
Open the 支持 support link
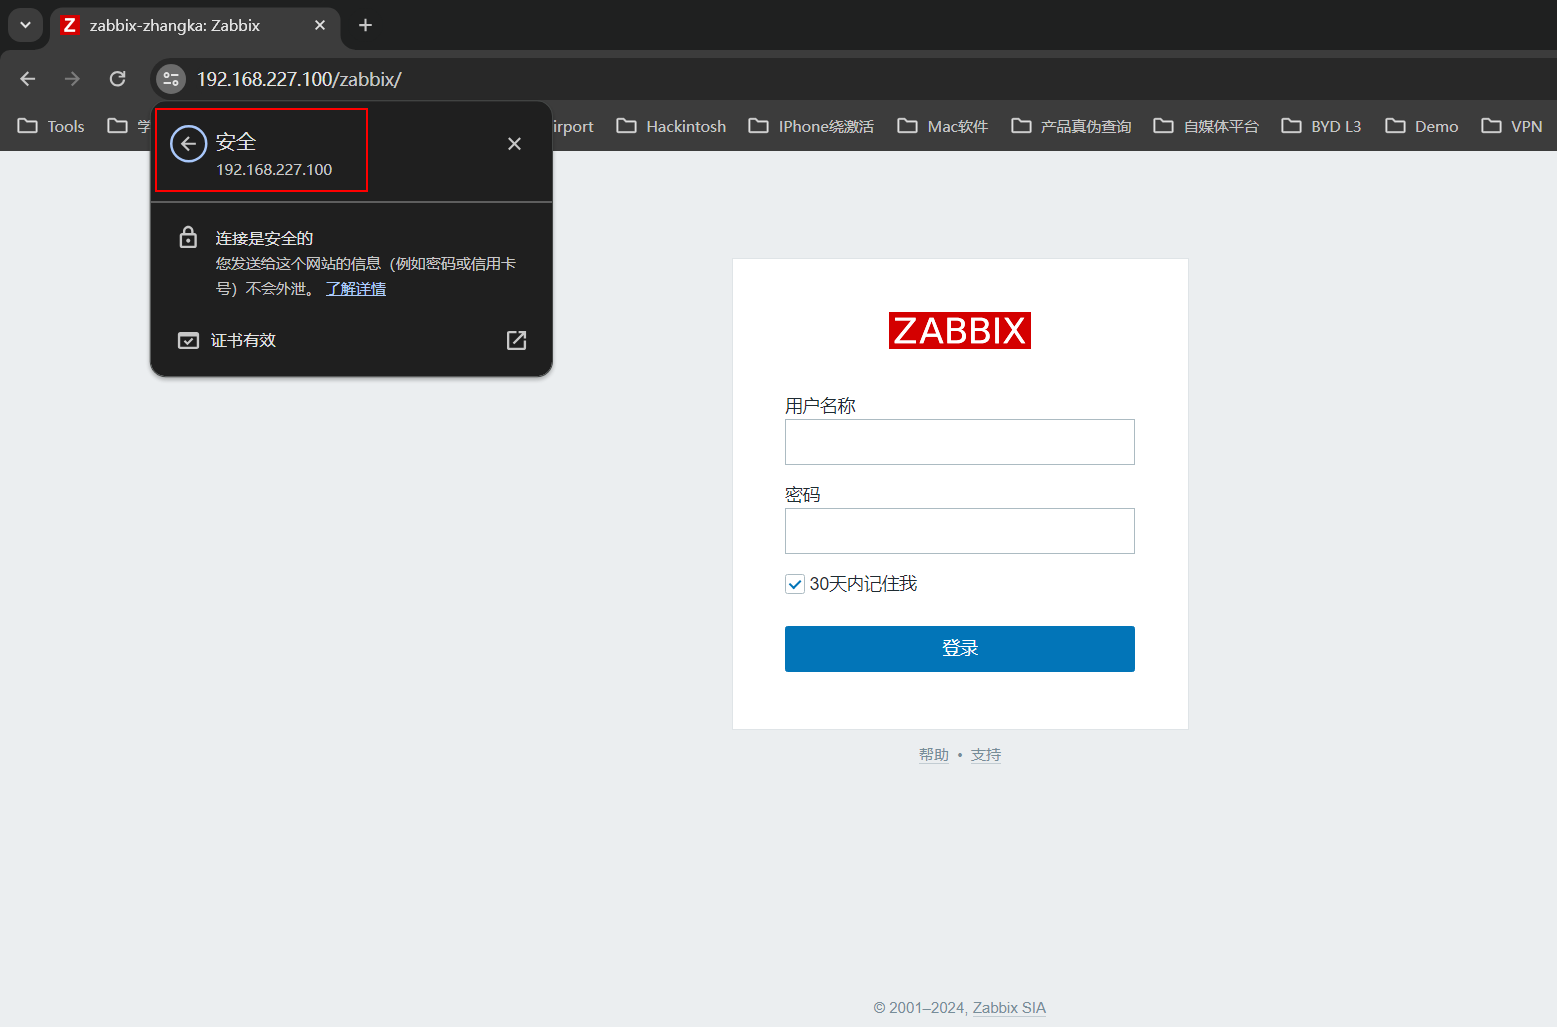(986, 755)
